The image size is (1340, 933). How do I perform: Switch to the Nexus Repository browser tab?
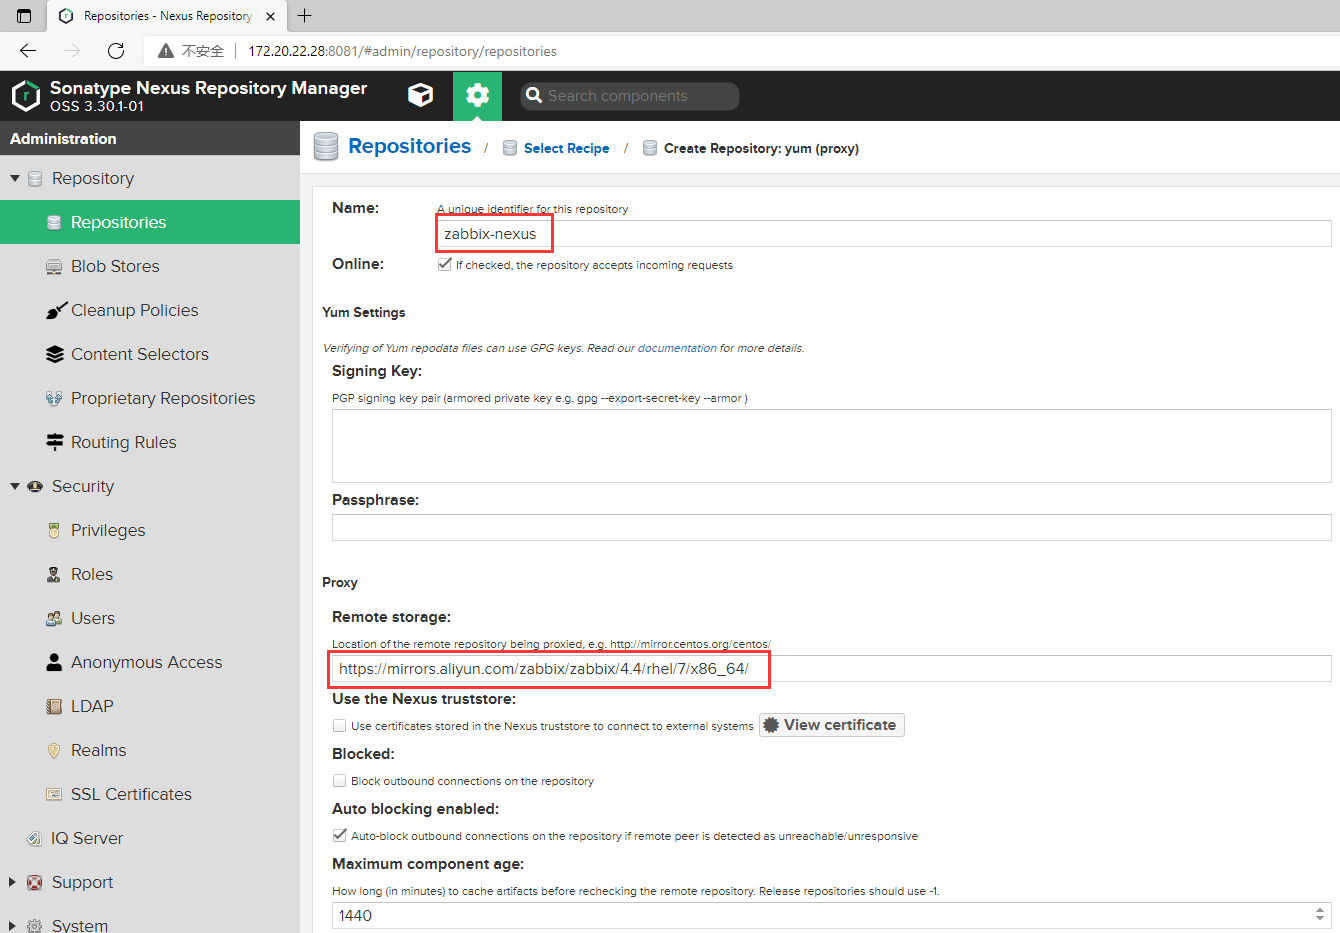[x=166, y=16]
